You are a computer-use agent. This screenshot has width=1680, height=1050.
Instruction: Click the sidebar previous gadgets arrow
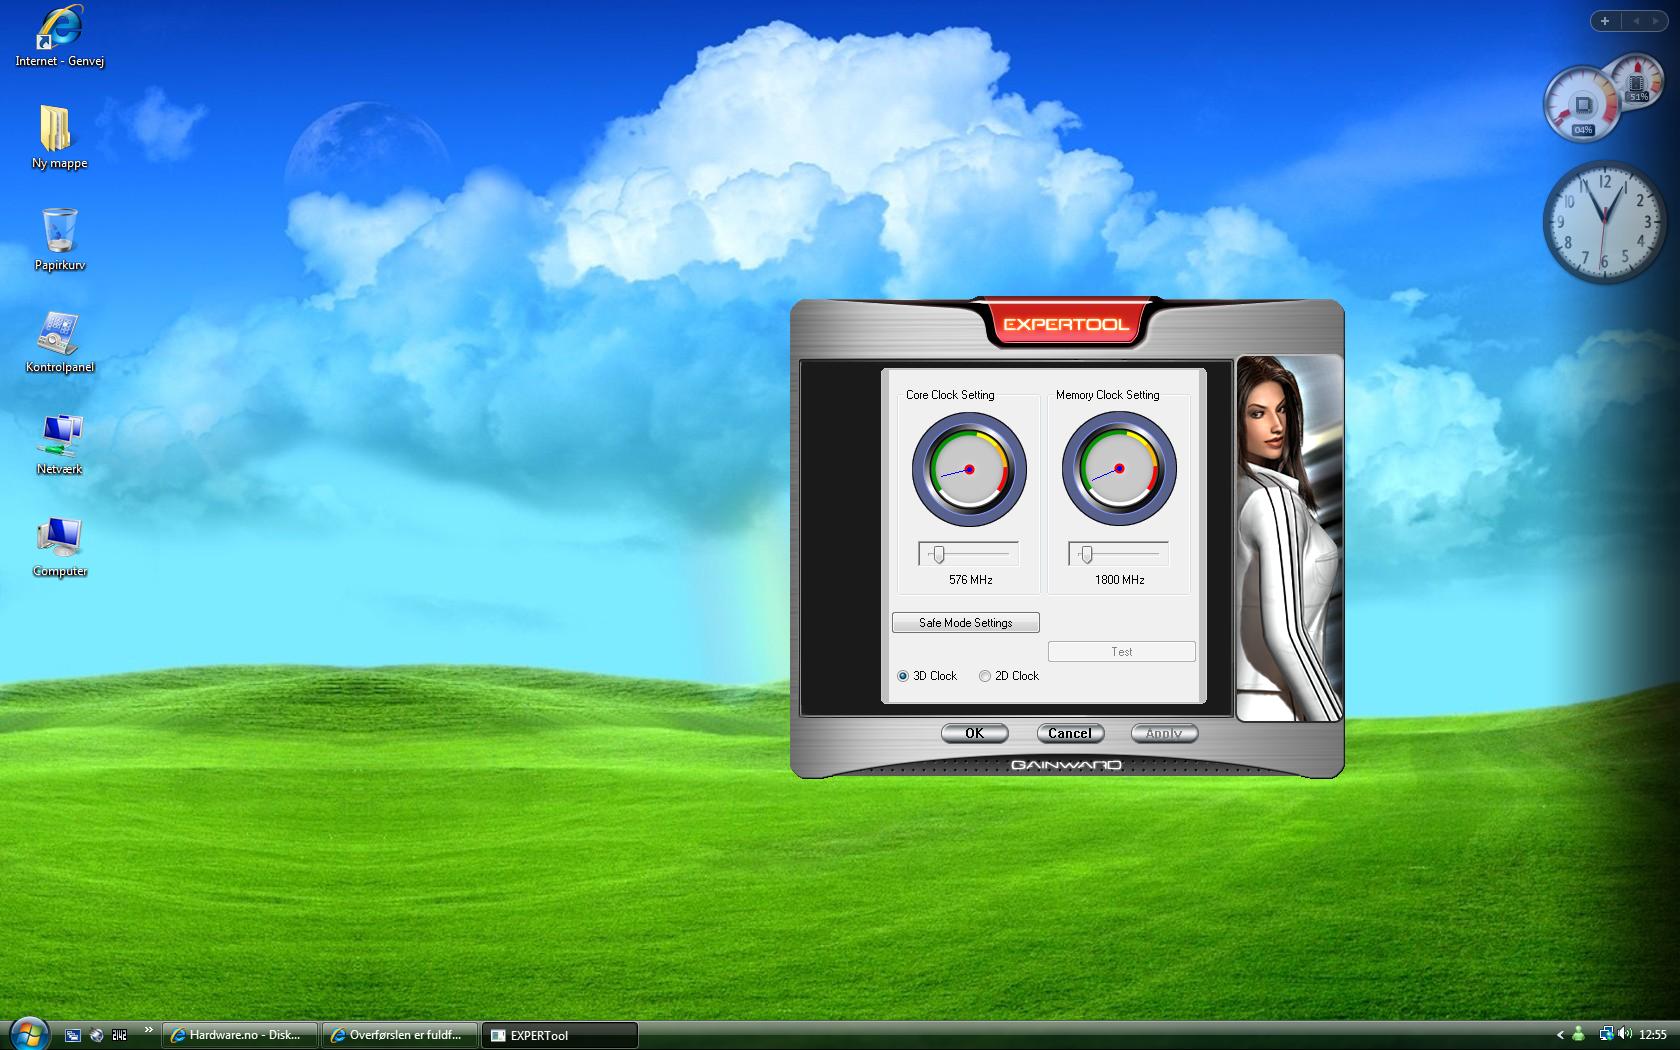pyautogui.click(x=1637, y=20)
